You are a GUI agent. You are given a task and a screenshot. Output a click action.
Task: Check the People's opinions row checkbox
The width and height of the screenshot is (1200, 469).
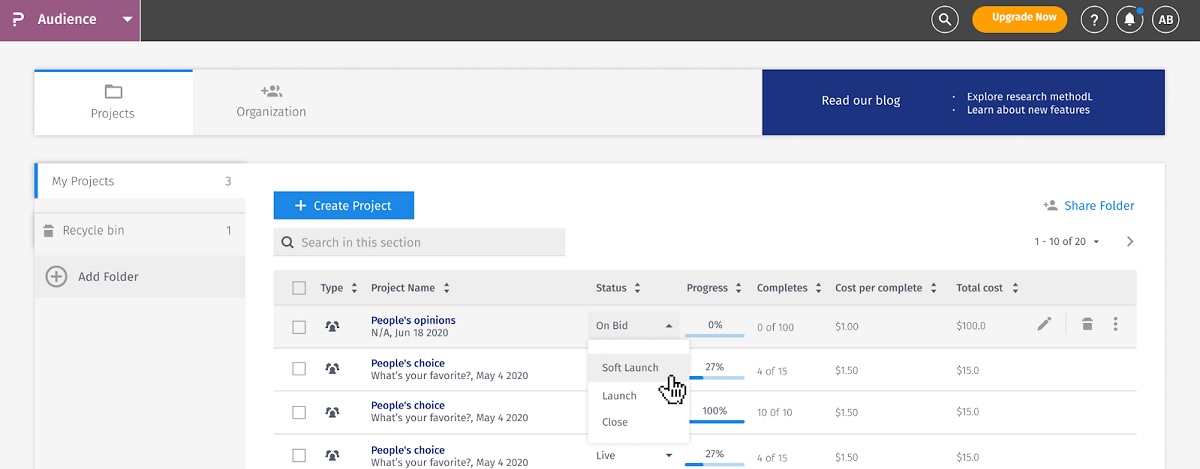click(x=299, y=327)
